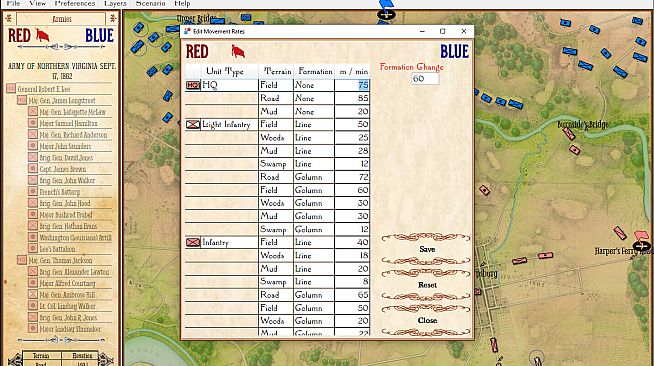Viewport: 654px width, 366px height.
Task: Select General Robert E. Lee tree entry
Action: (44, 89)
